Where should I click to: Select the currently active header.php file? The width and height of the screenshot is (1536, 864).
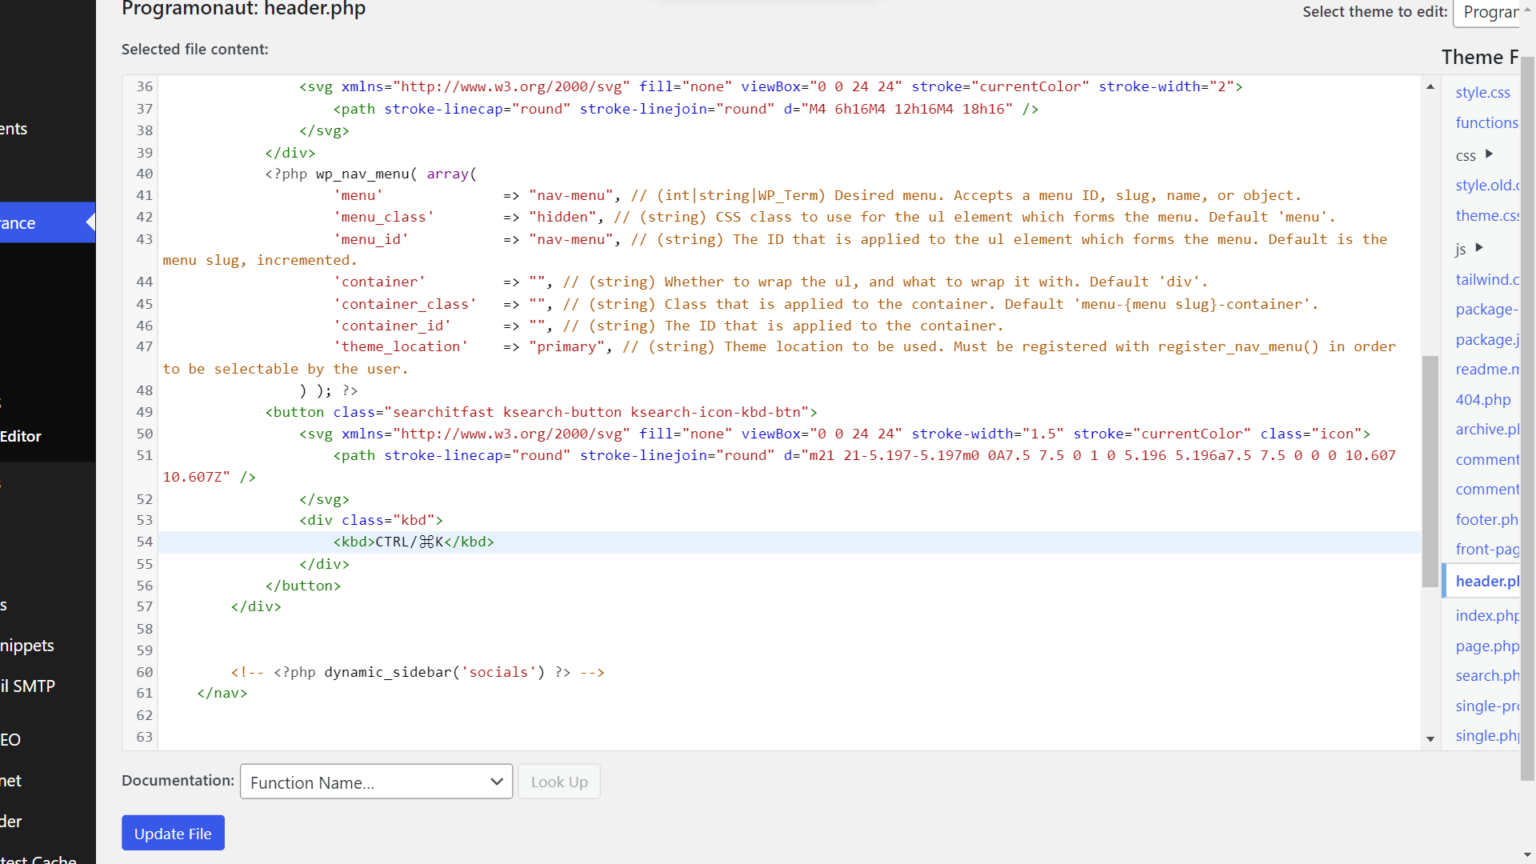[x=1486, y=581]
